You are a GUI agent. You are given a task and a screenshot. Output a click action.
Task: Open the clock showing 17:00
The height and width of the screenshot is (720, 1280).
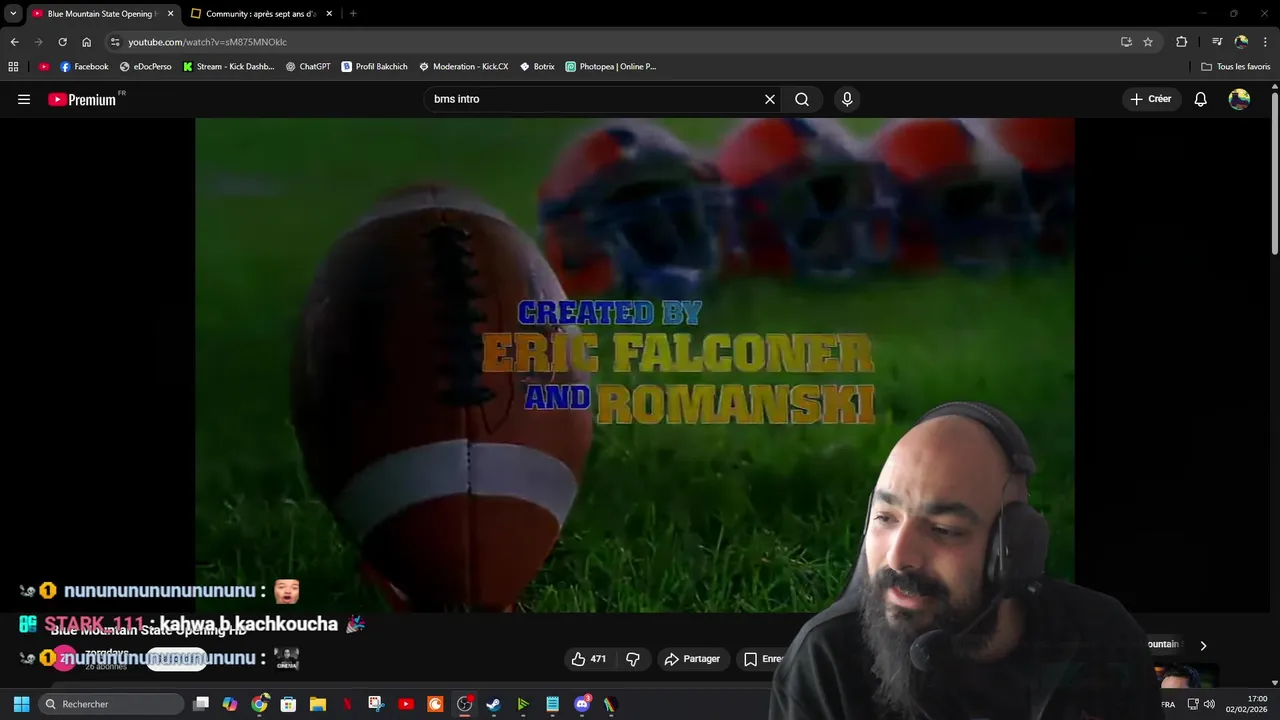[1247, 704]
